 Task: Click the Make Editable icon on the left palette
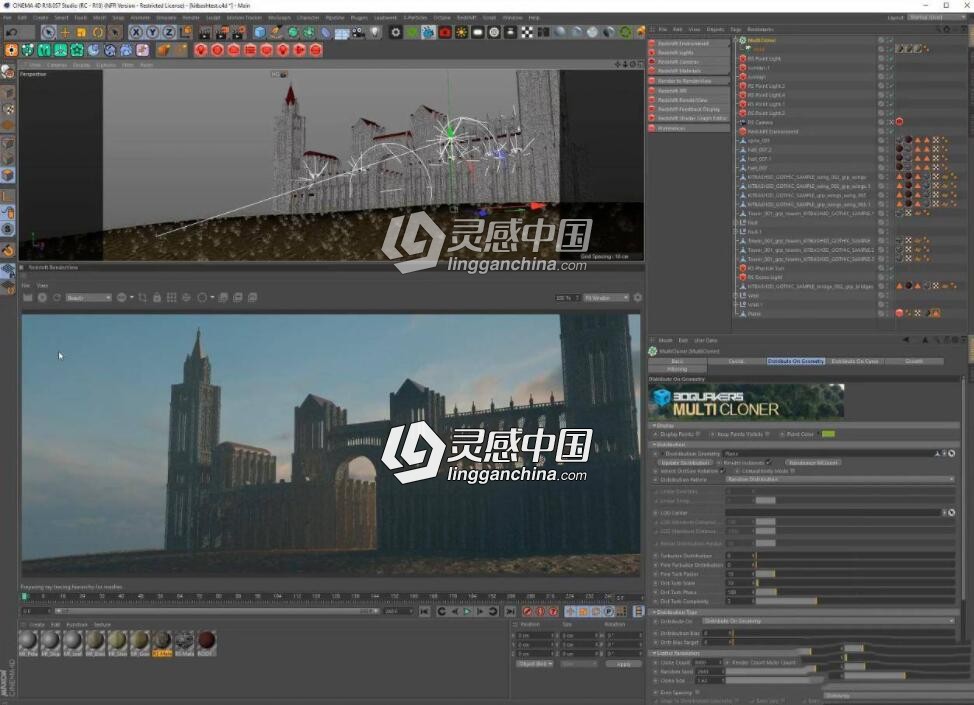8,73
